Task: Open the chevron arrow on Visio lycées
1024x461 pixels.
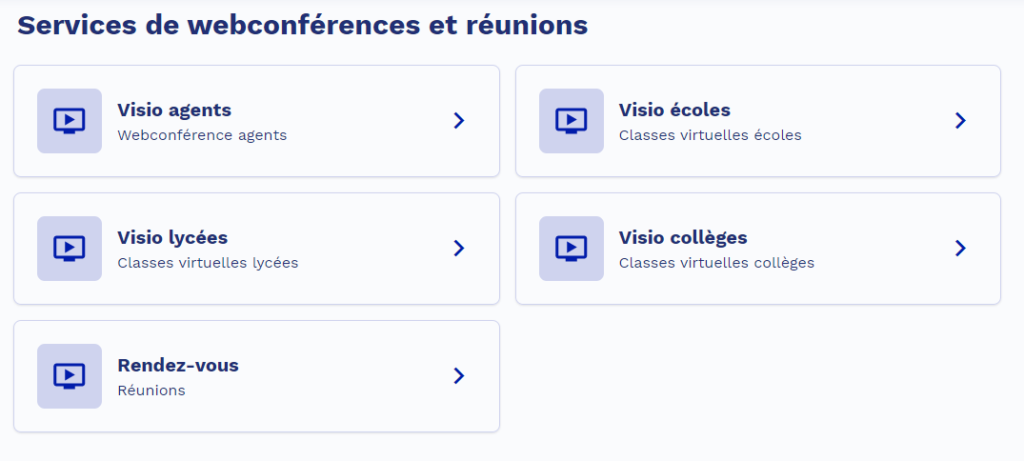Action: [459, 248]
